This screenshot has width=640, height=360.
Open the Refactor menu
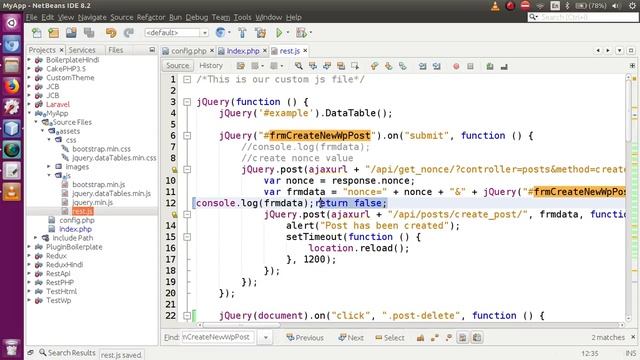(151, 17)
